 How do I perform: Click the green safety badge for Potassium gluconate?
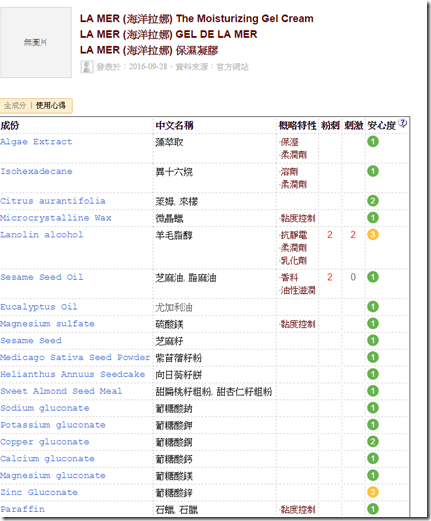373,425
